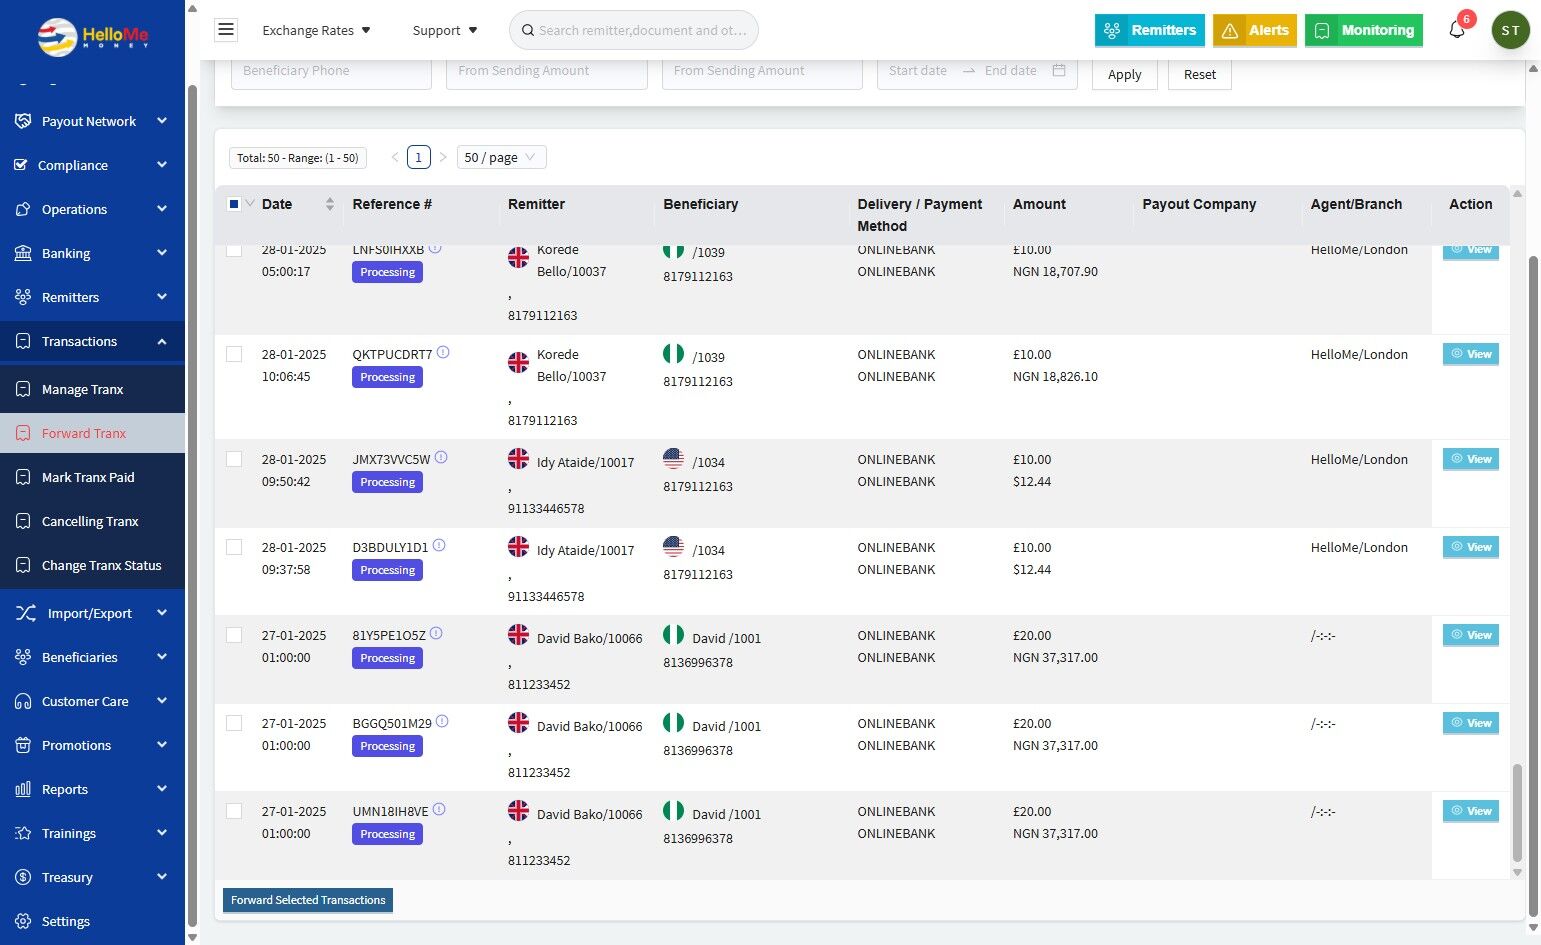Screen dimensions: 1541x945
Task: Click info icon next to JMX73VVC5W
Action: [x=441, y=458]
